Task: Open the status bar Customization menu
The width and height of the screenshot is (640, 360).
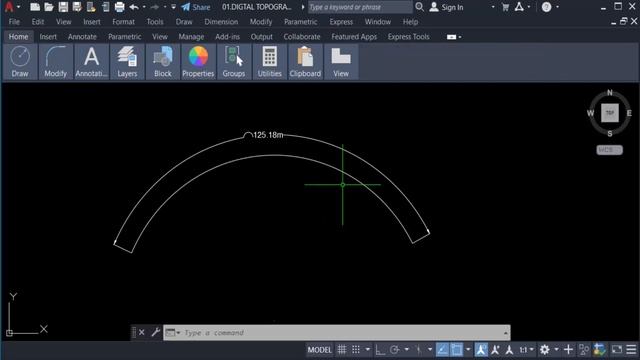Action: point(631,349)
